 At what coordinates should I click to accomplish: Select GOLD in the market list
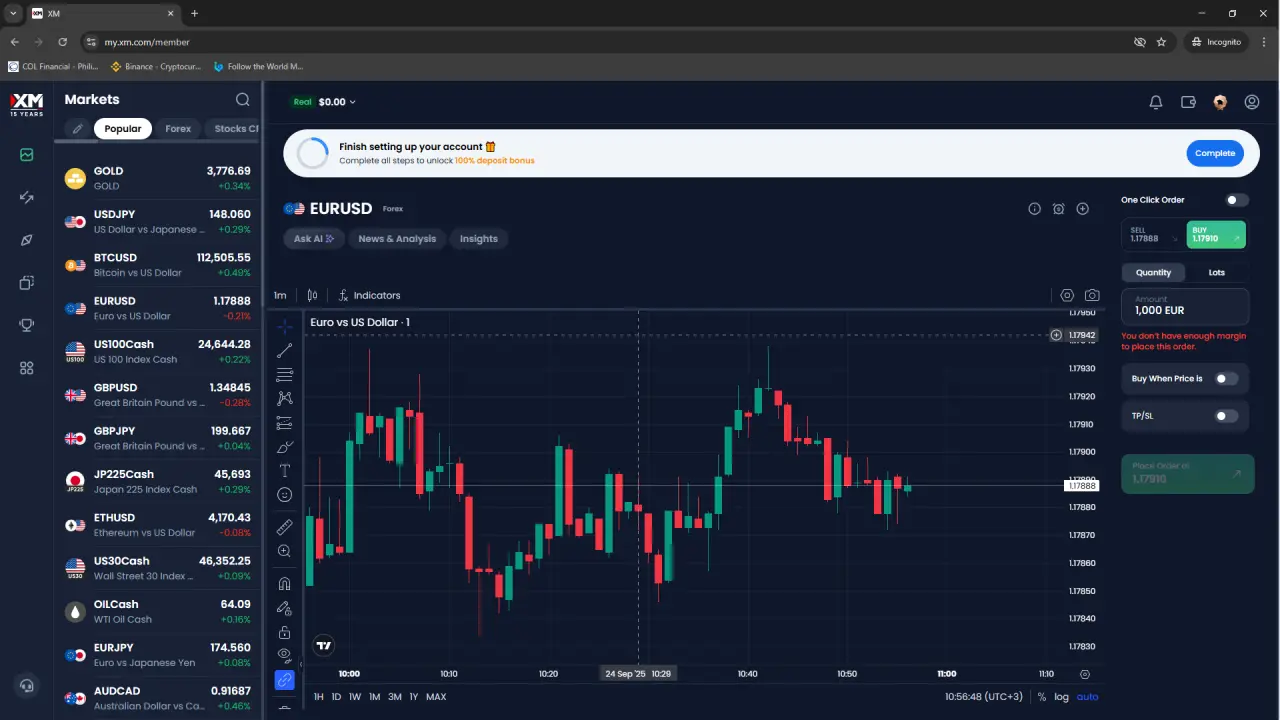click(x=158, y=178)
